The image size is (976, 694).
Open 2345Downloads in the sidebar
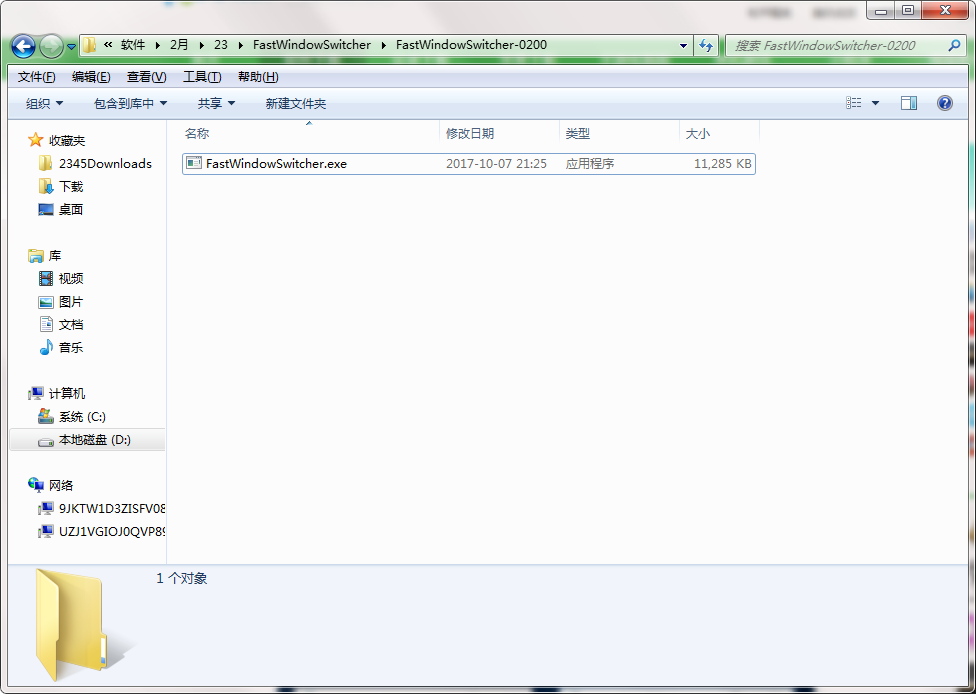pos(105,164)
